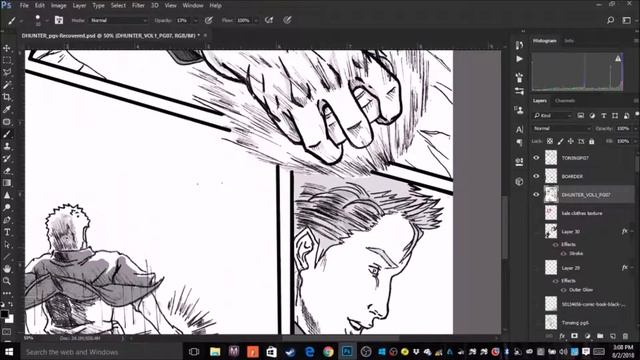This screenshot has width=640, height=360.
Task: Select the Eyedropper tool
Action: (x=7, y=109)
